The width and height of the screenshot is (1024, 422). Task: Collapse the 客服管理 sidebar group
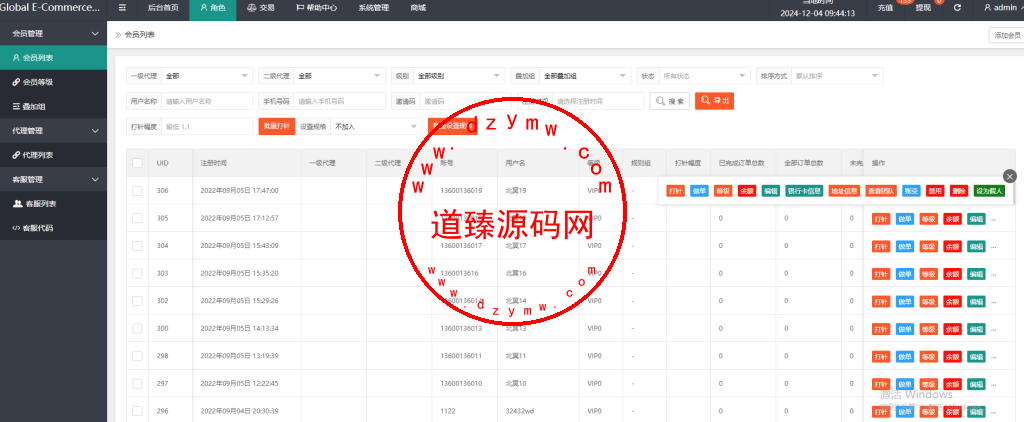54,179
